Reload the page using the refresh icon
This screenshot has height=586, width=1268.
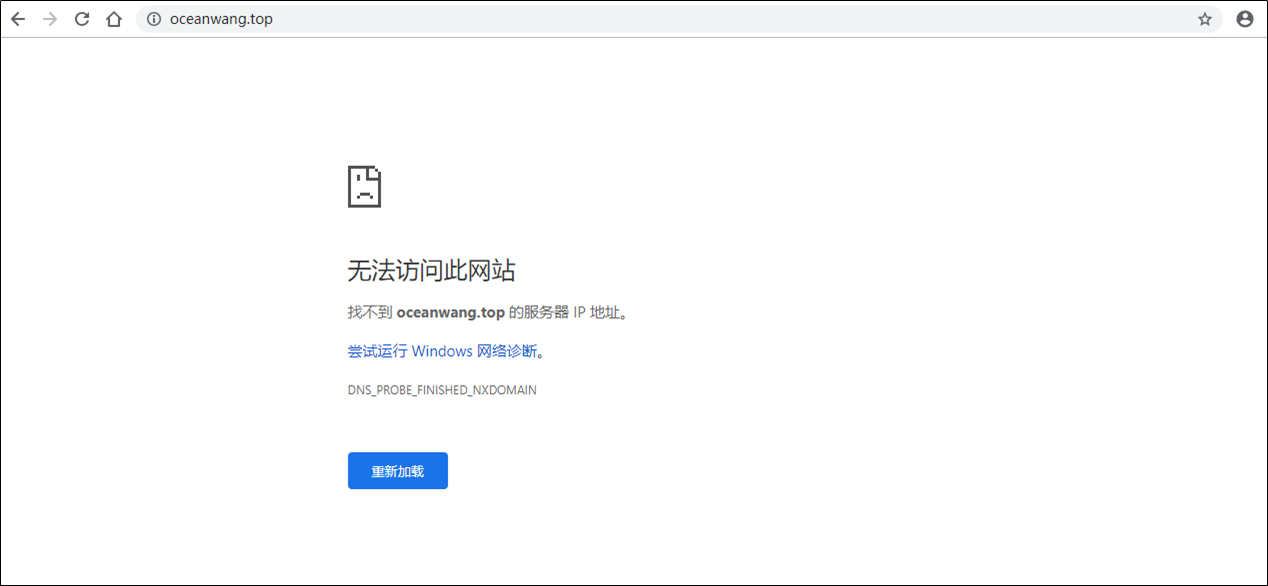pyautogui.click(x=83, y=18)
